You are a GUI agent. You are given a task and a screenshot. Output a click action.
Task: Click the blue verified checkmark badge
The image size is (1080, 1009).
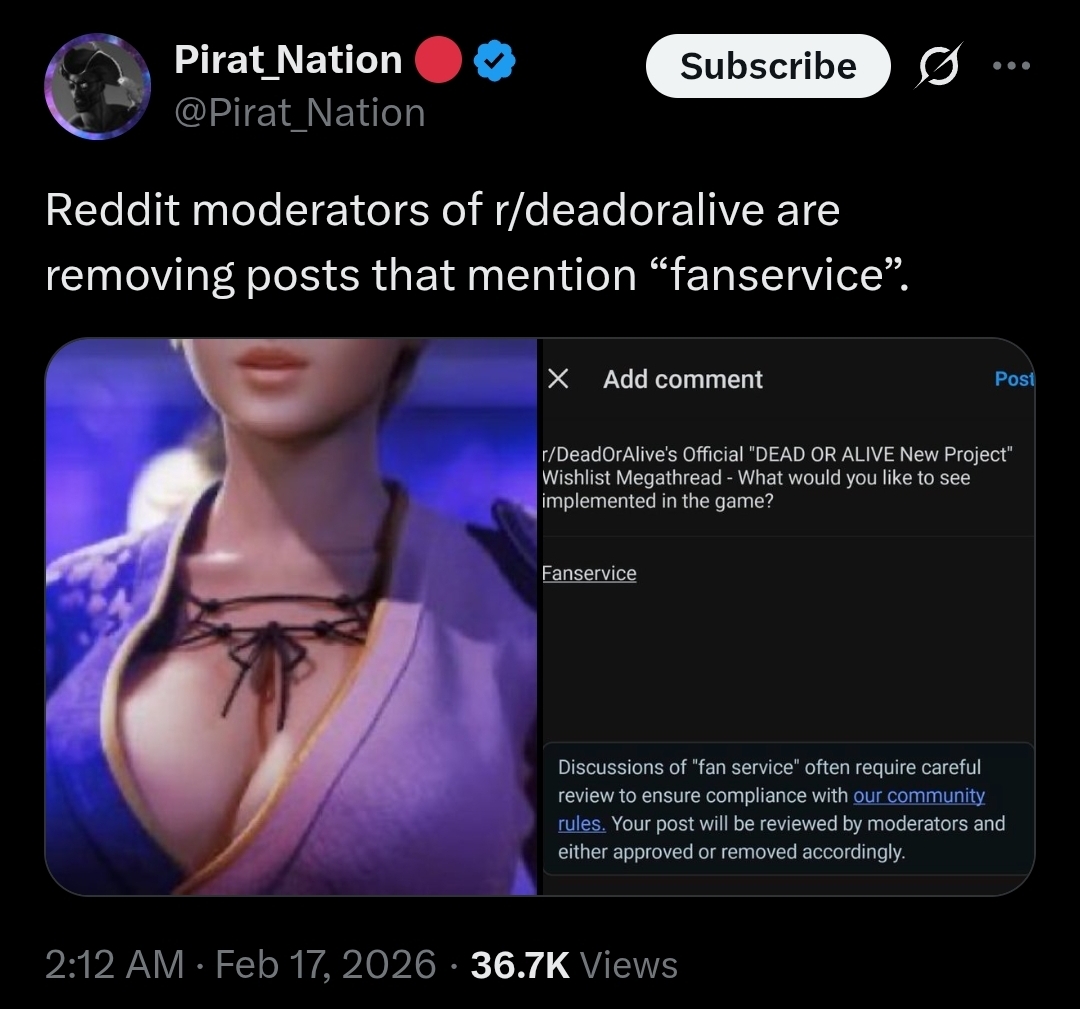point(495,61)
